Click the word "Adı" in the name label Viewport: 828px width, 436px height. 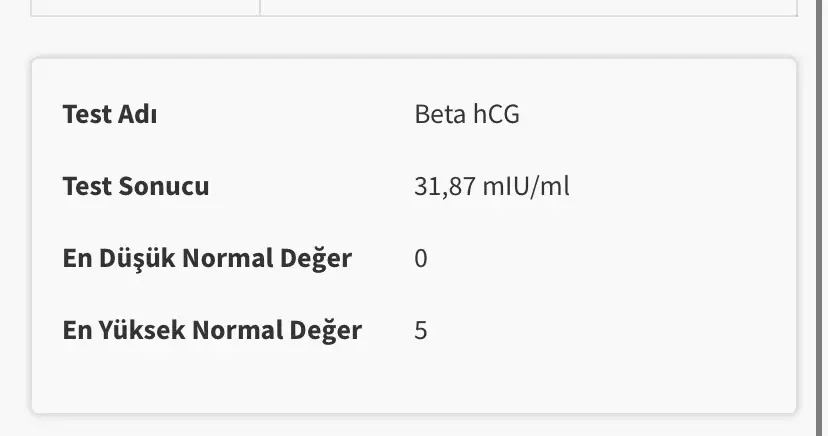[139, 114]
